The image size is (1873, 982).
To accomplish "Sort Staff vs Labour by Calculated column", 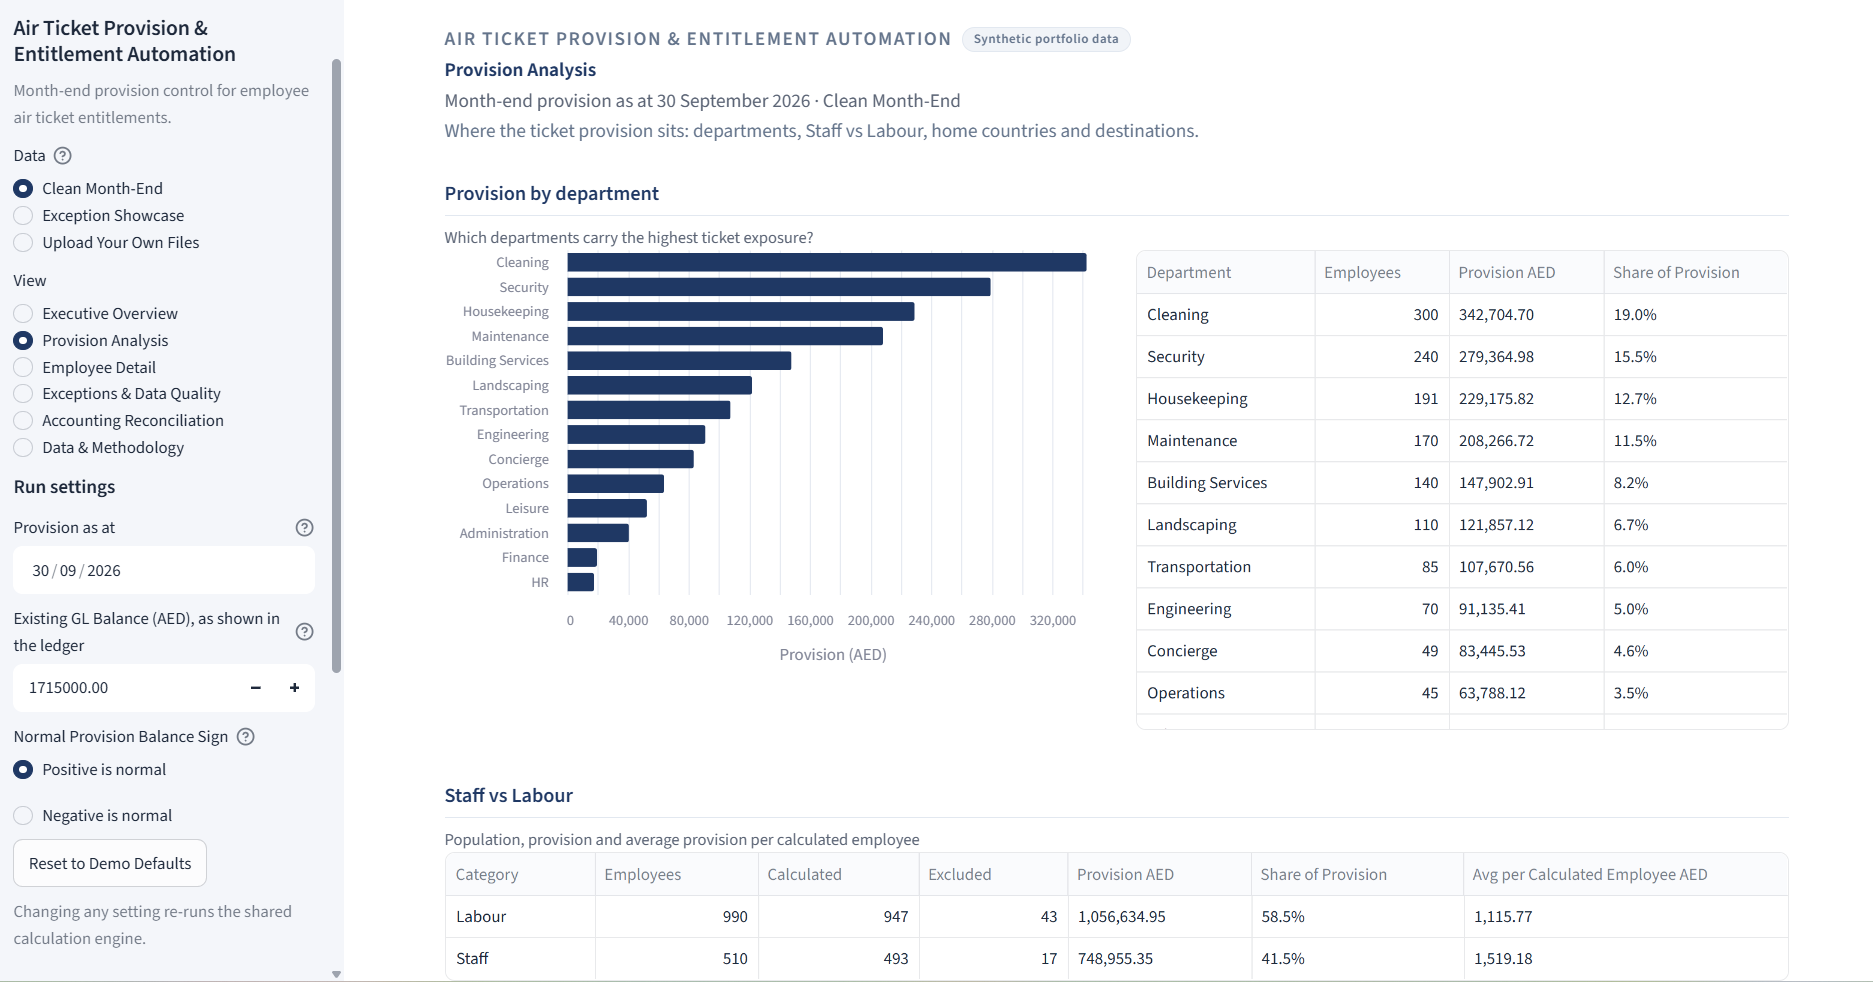I will point(839,875).
